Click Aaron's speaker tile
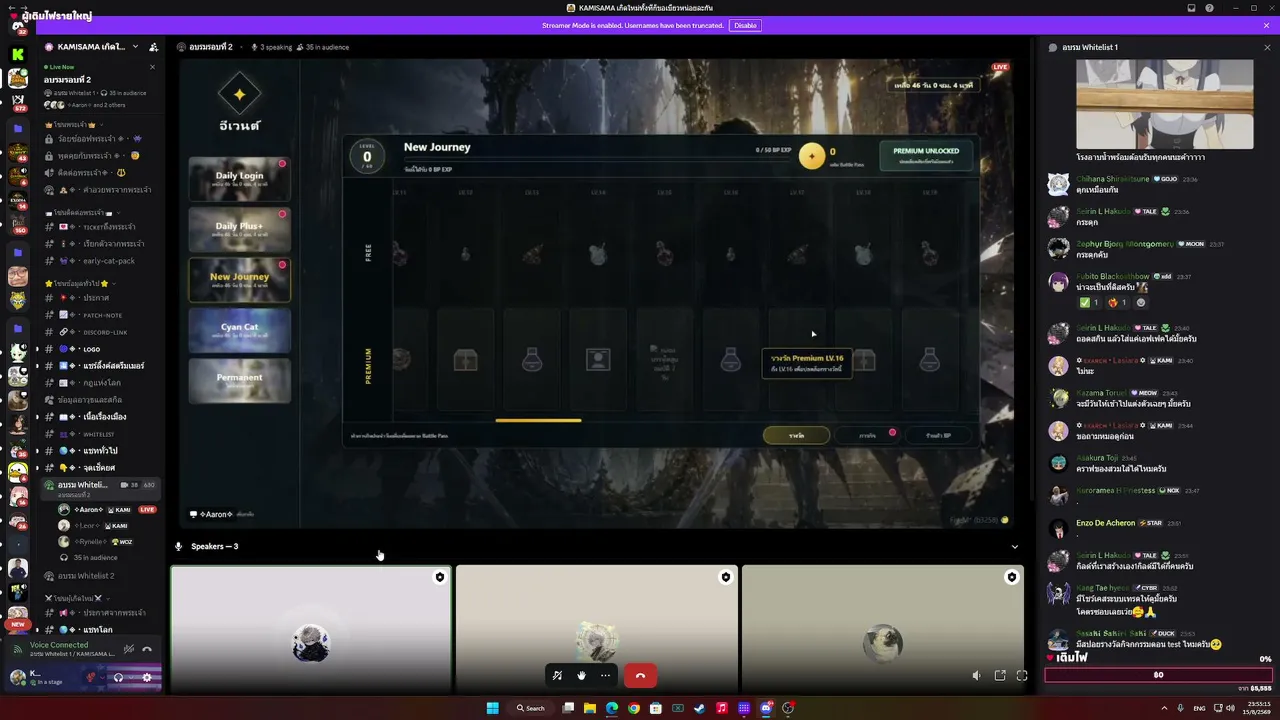The image size is (1280, 720). pyautogui.click(x=311, y=628)
